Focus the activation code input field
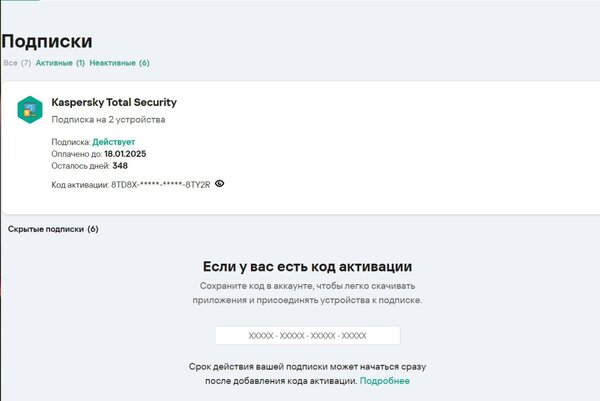Viewport: 600px width, 401px height. coord(308,336)
